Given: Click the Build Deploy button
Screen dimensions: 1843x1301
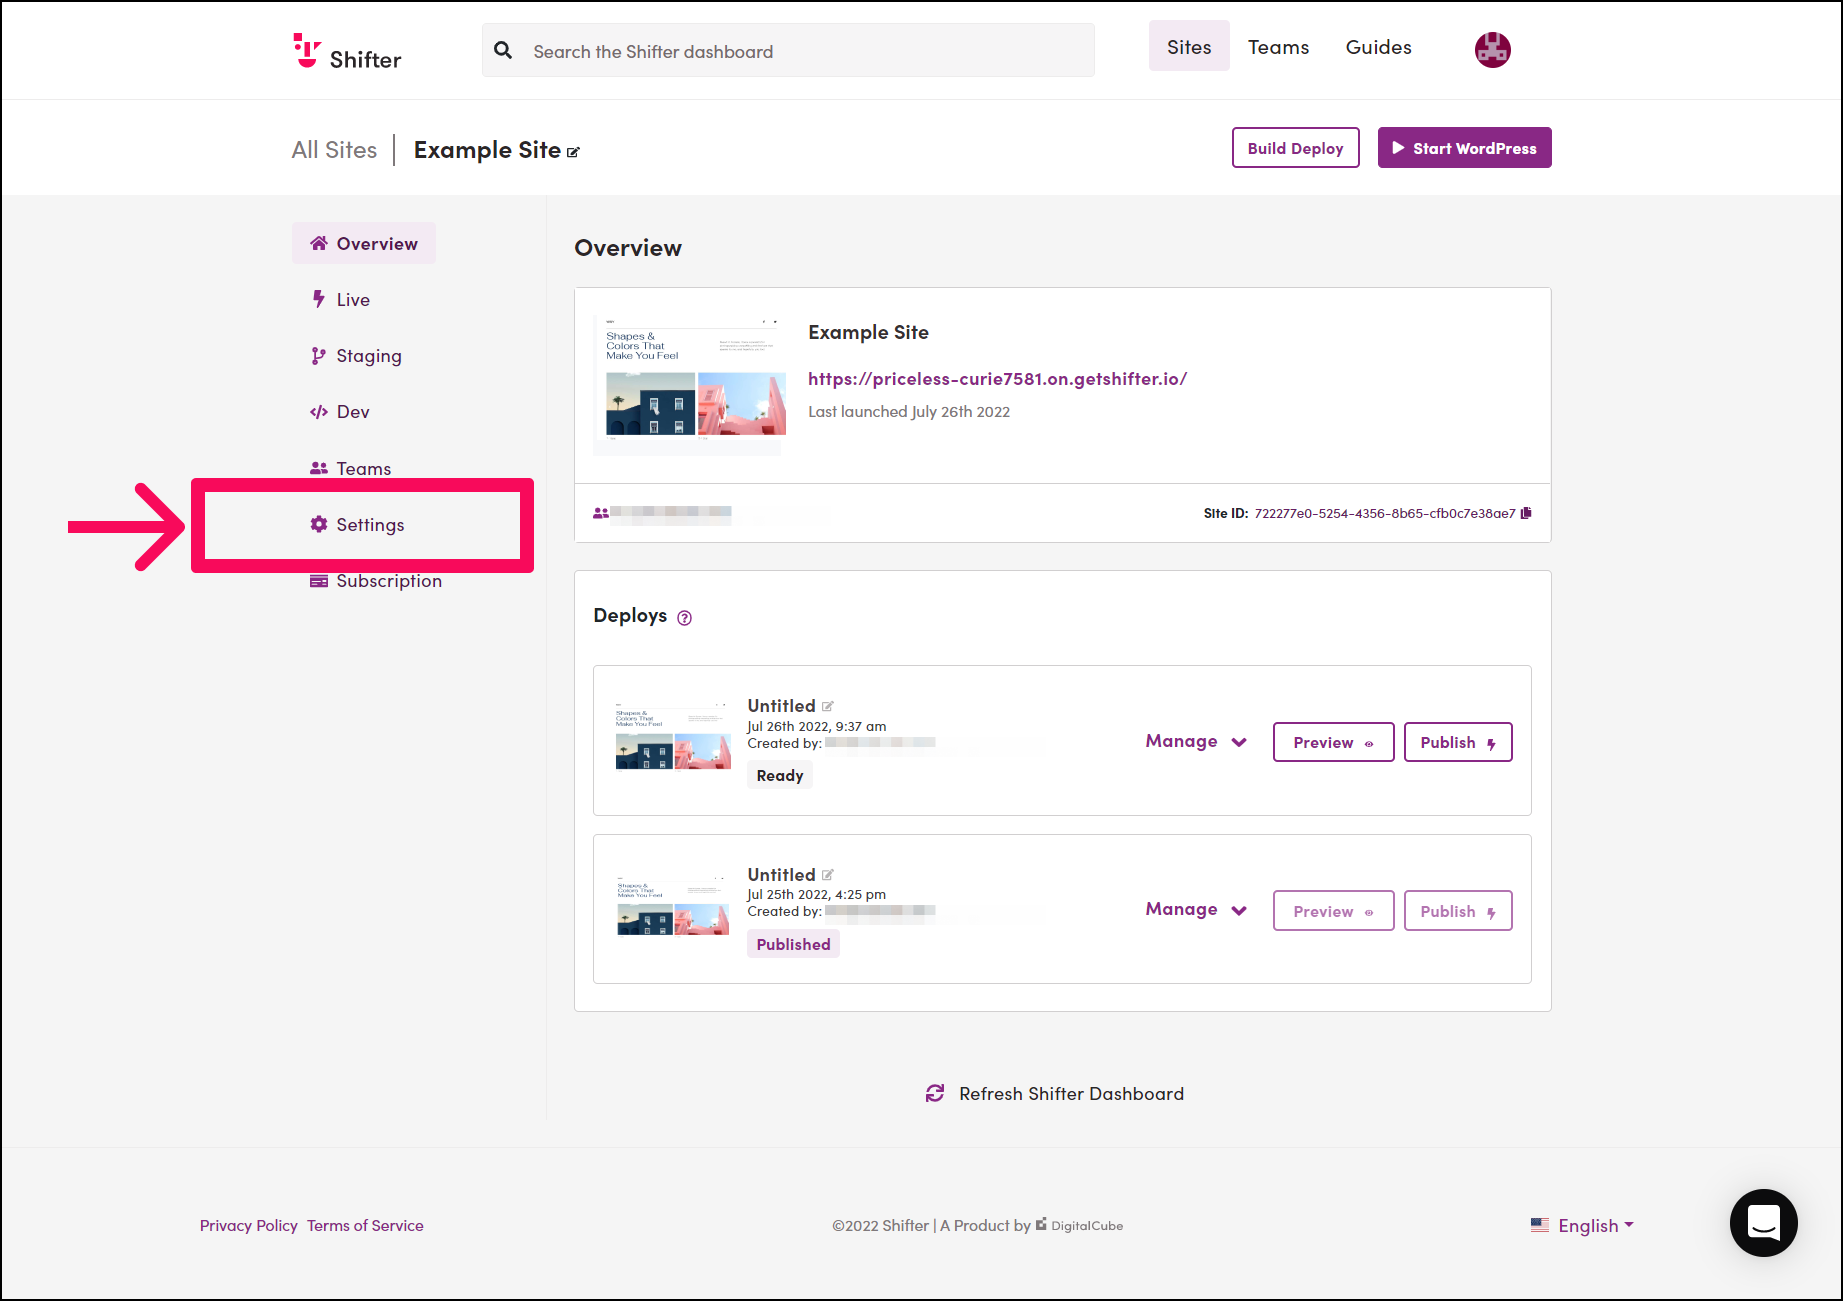Looking at the screenshot, I should pos(1295,148).
